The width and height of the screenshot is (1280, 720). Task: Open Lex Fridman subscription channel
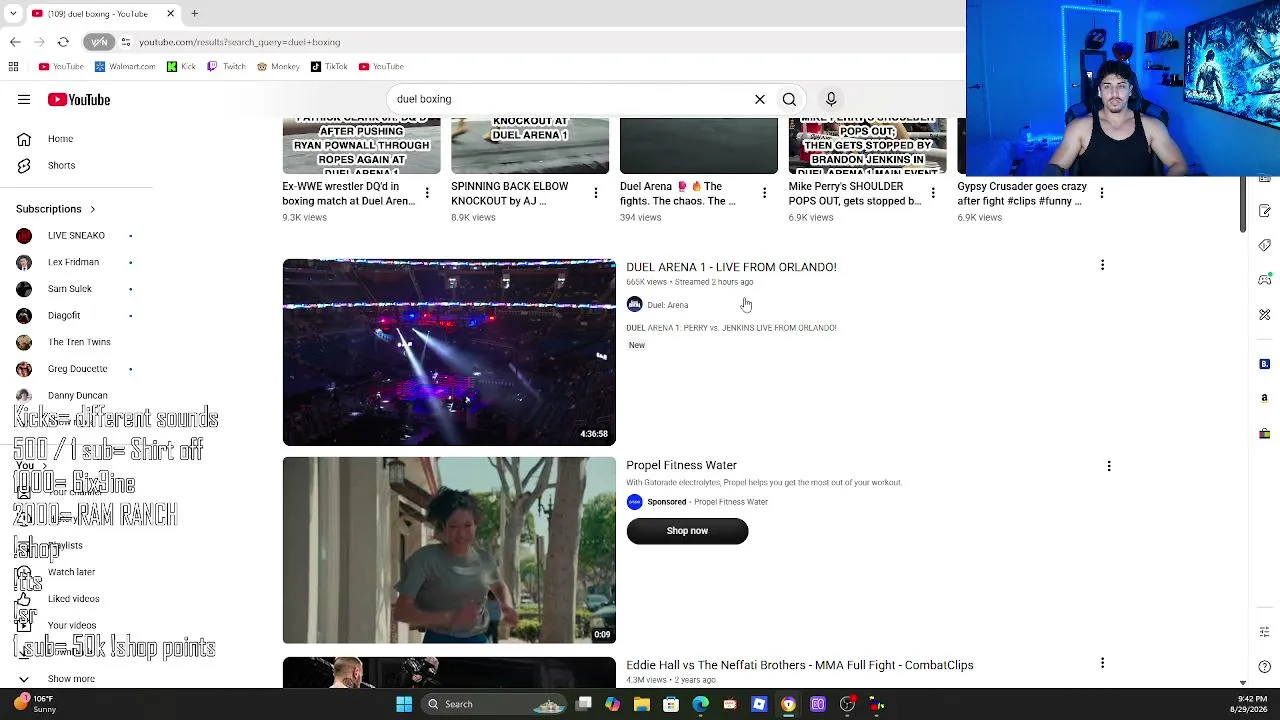[x=75, y=262]
